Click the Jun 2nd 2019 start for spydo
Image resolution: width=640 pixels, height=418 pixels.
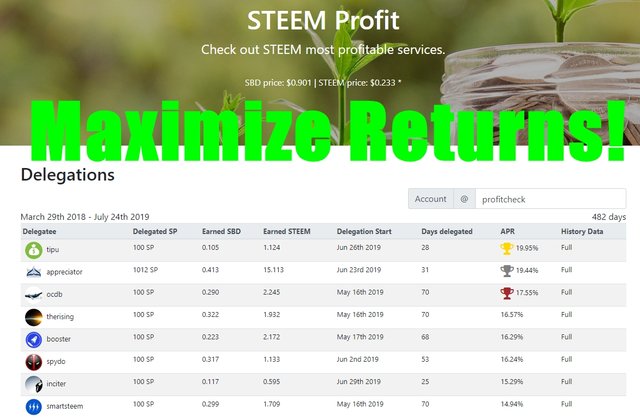tap(358, 360)
